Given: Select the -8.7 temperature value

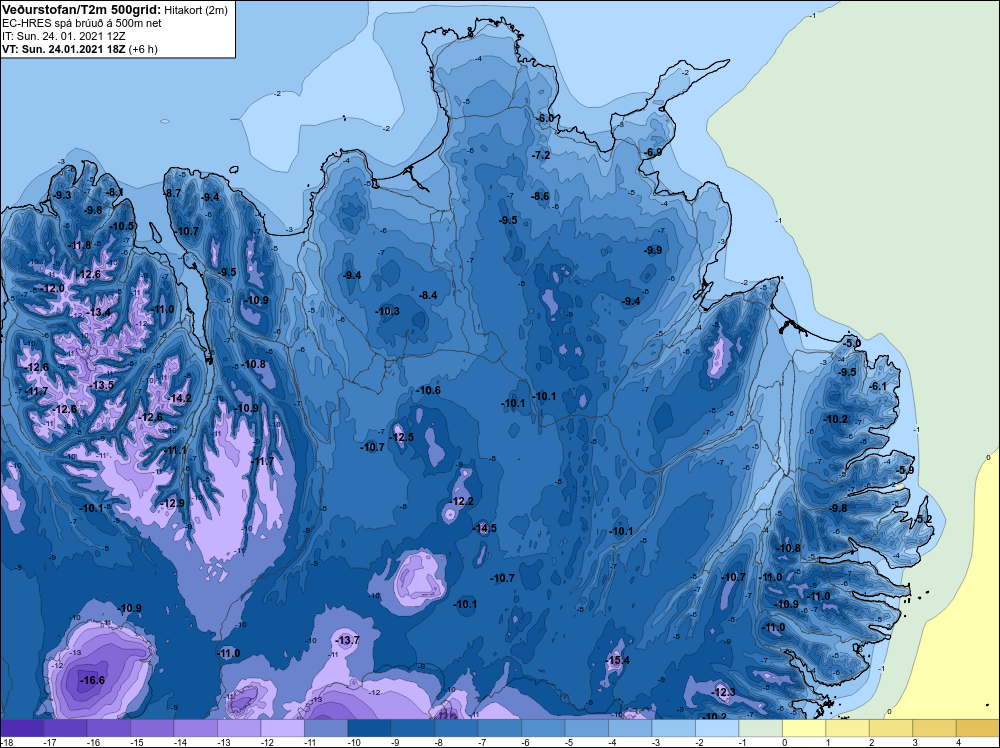Looking at the screenshot, I should [172, 193].
